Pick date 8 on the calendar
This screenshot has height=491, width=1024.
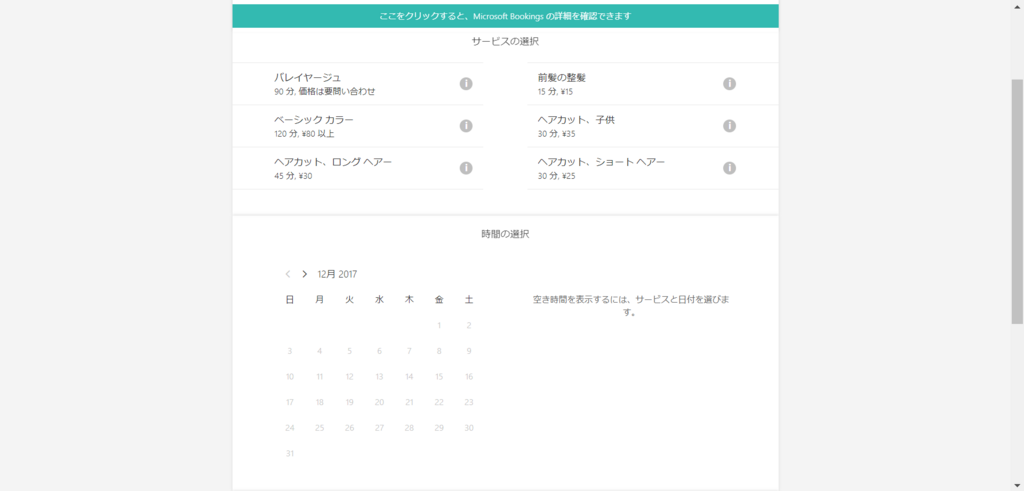pos(439,351)
